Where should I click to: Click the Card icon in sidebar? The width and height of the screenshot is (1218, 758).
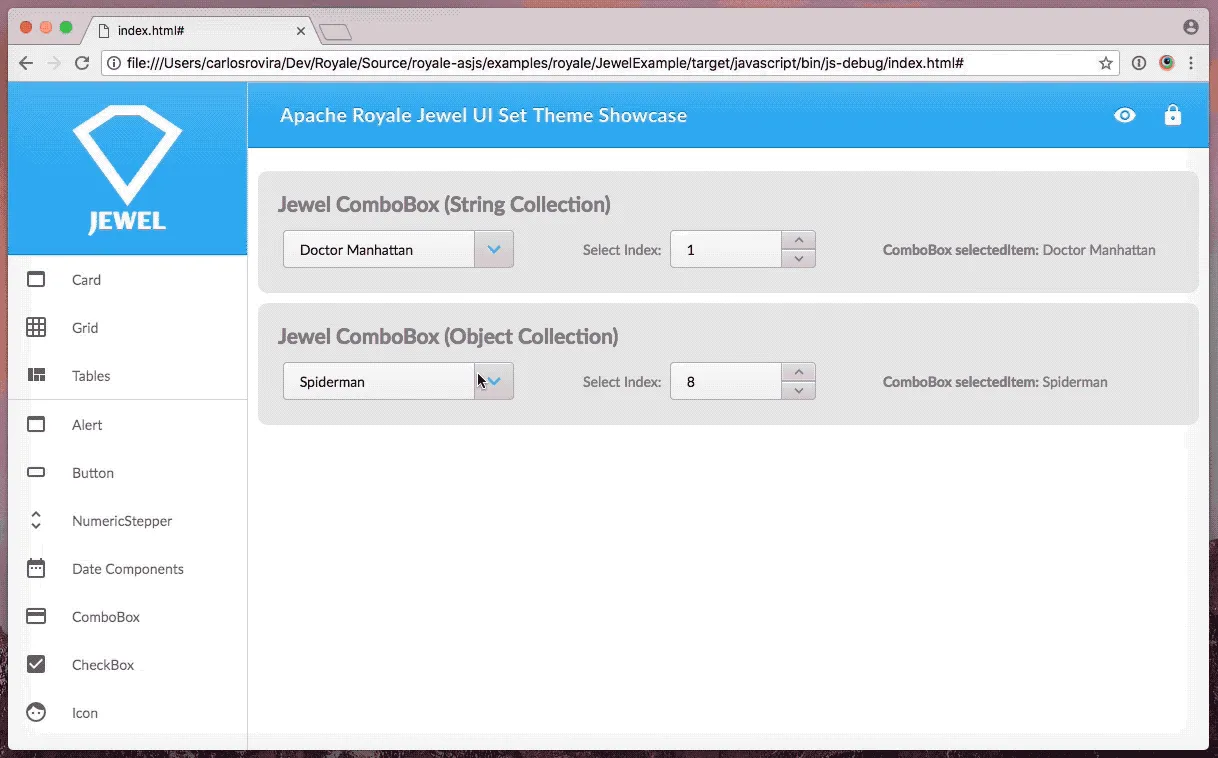(36, 279)
